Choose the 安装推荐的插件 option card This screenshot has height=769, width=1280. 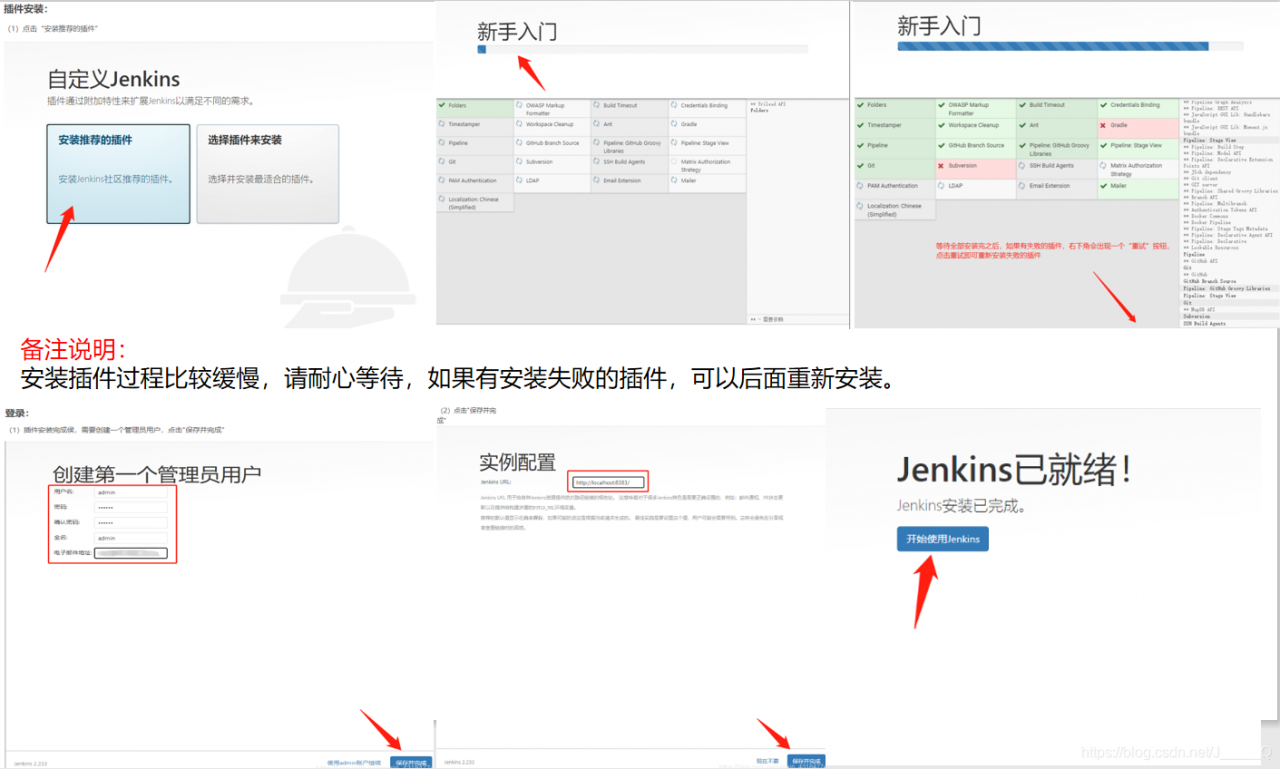pos(118,173)
